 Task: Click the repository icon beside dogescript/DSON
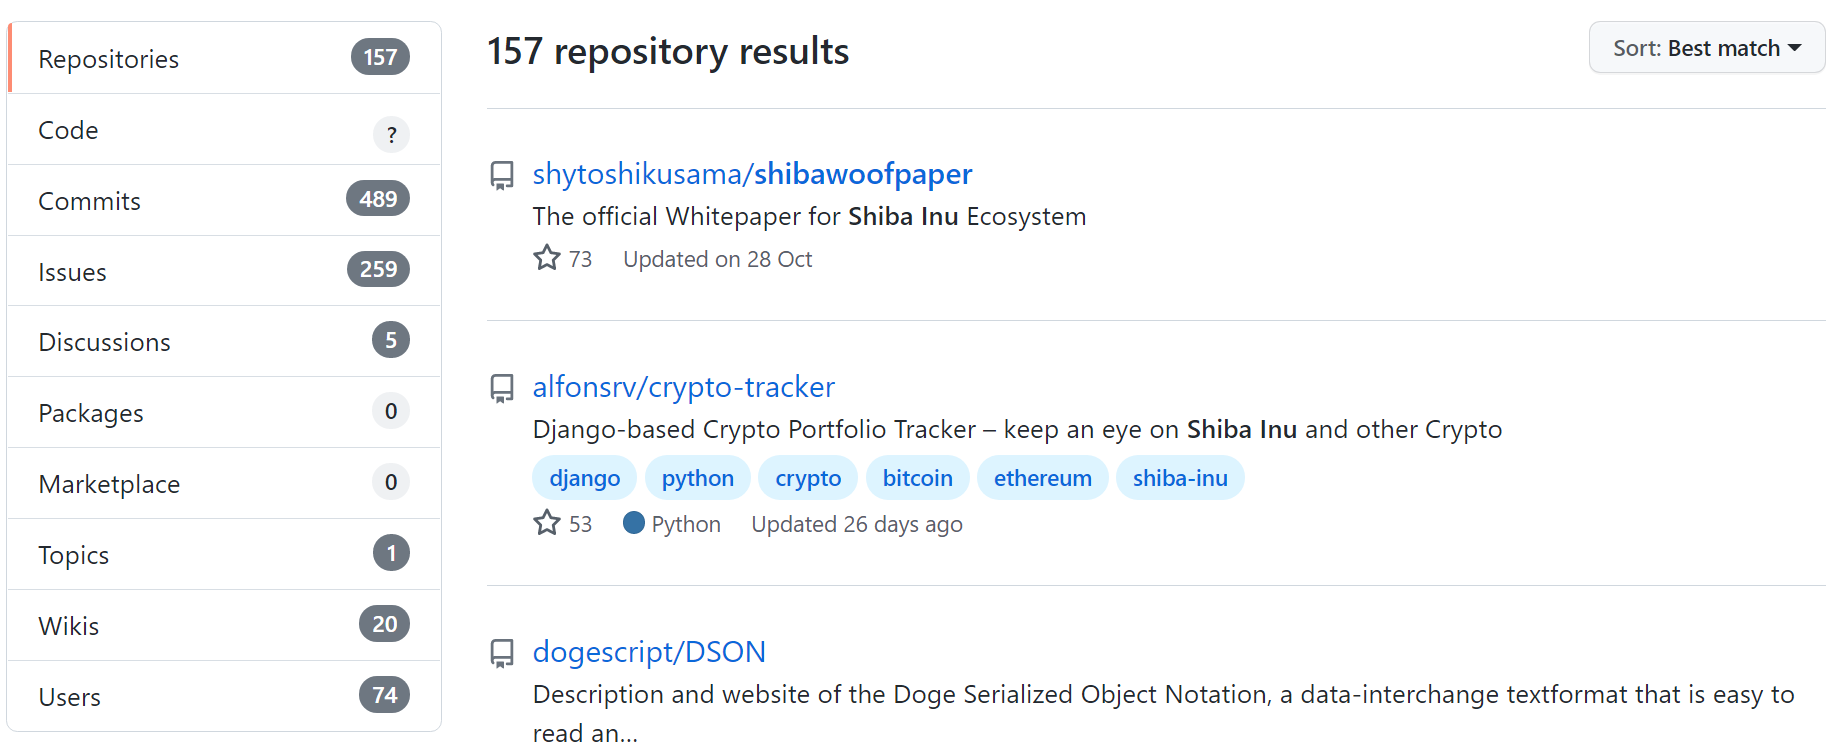click(502, 654)
